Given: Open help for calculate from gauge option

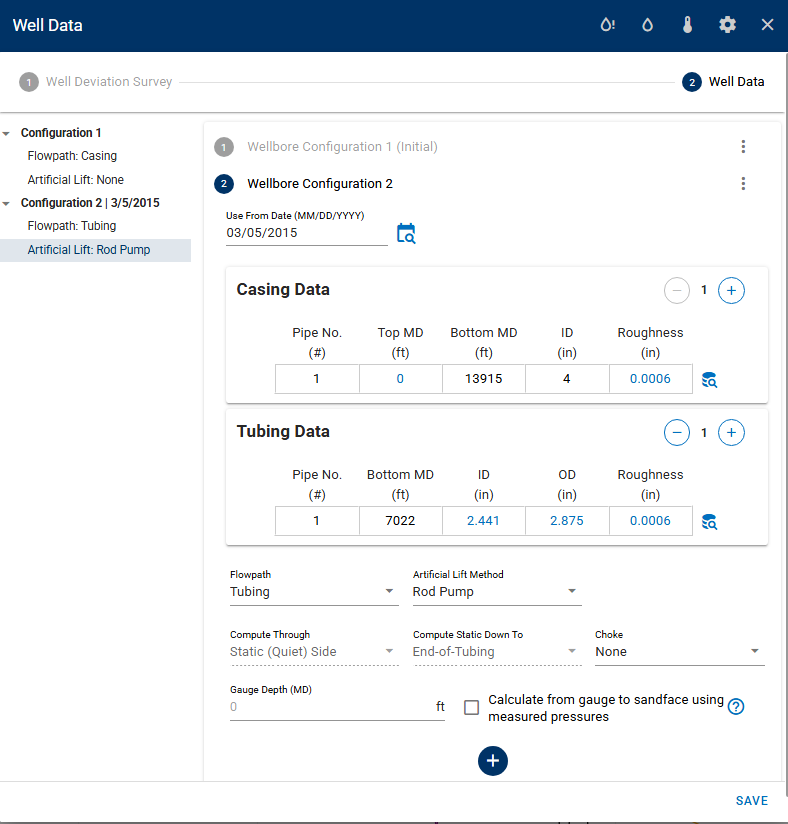Looking at the screenshot, I should pyautogui.click(x=736, y=707).
